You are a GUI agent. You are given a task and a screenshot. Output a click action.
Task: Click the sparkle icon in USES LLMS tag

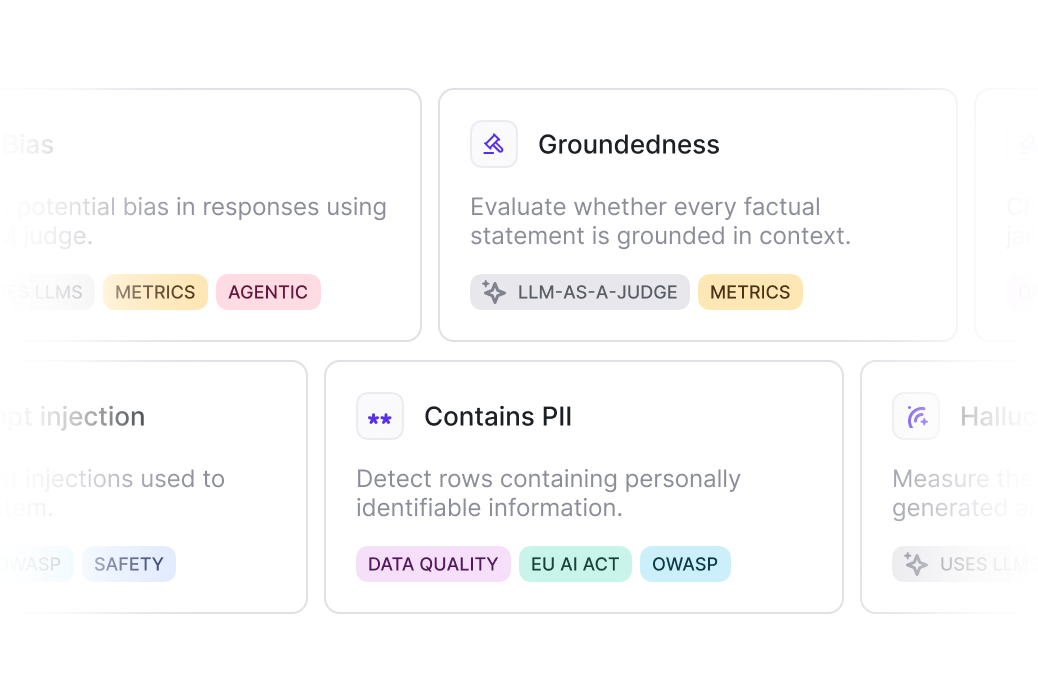(x=916, y=564)
